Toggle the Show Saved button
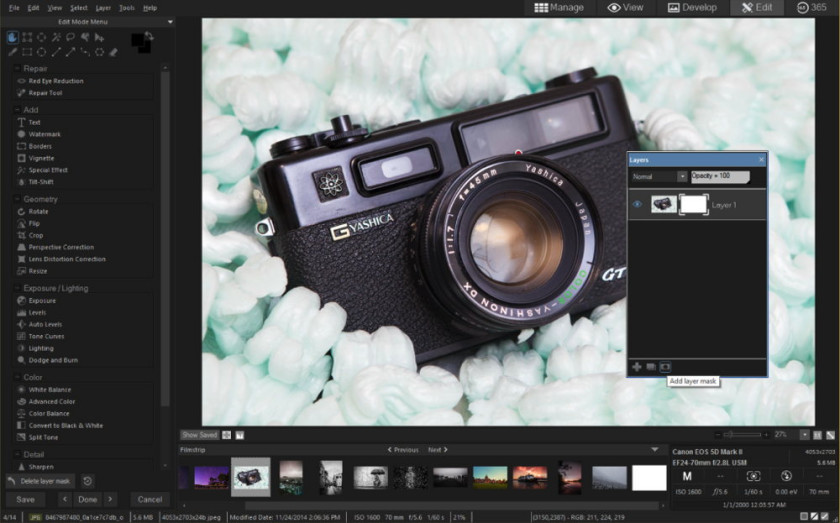This screenshot has height=523, width=840. 199,435
